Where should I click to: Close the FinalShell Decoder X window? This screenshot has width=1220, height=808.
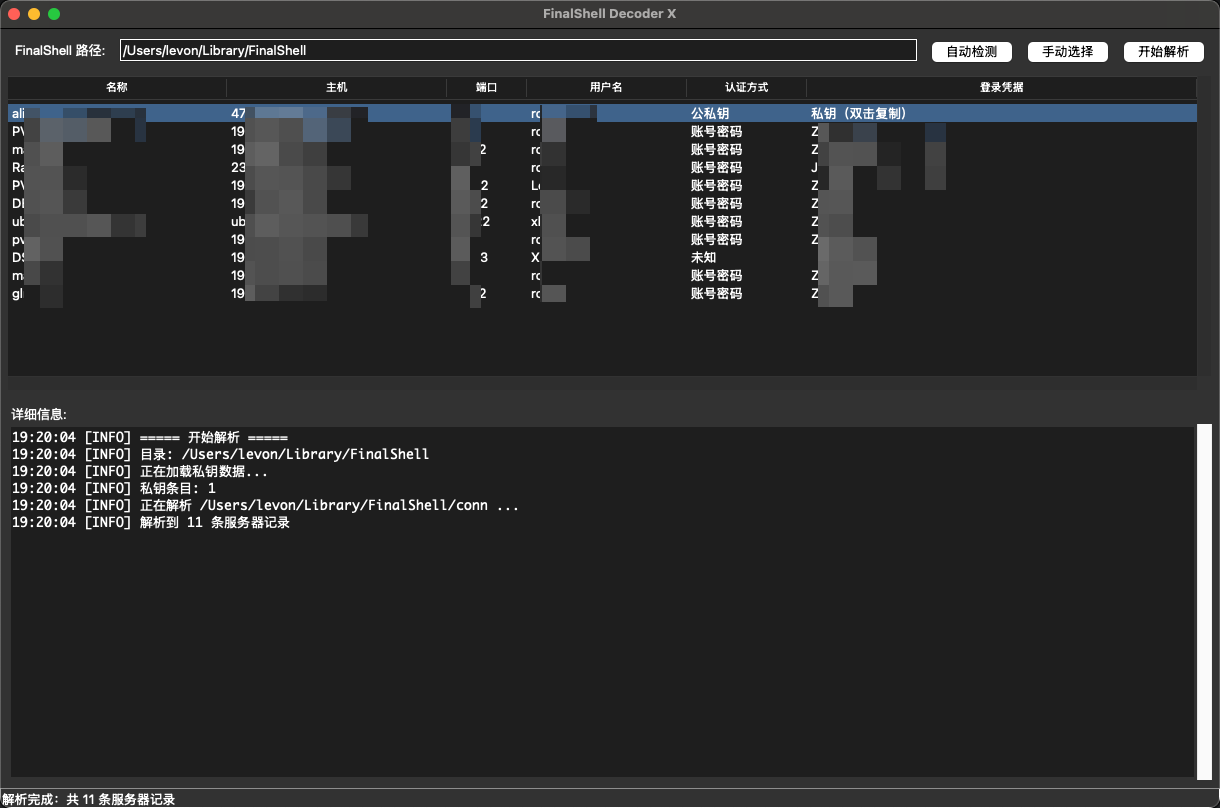(x=14, y=14)
